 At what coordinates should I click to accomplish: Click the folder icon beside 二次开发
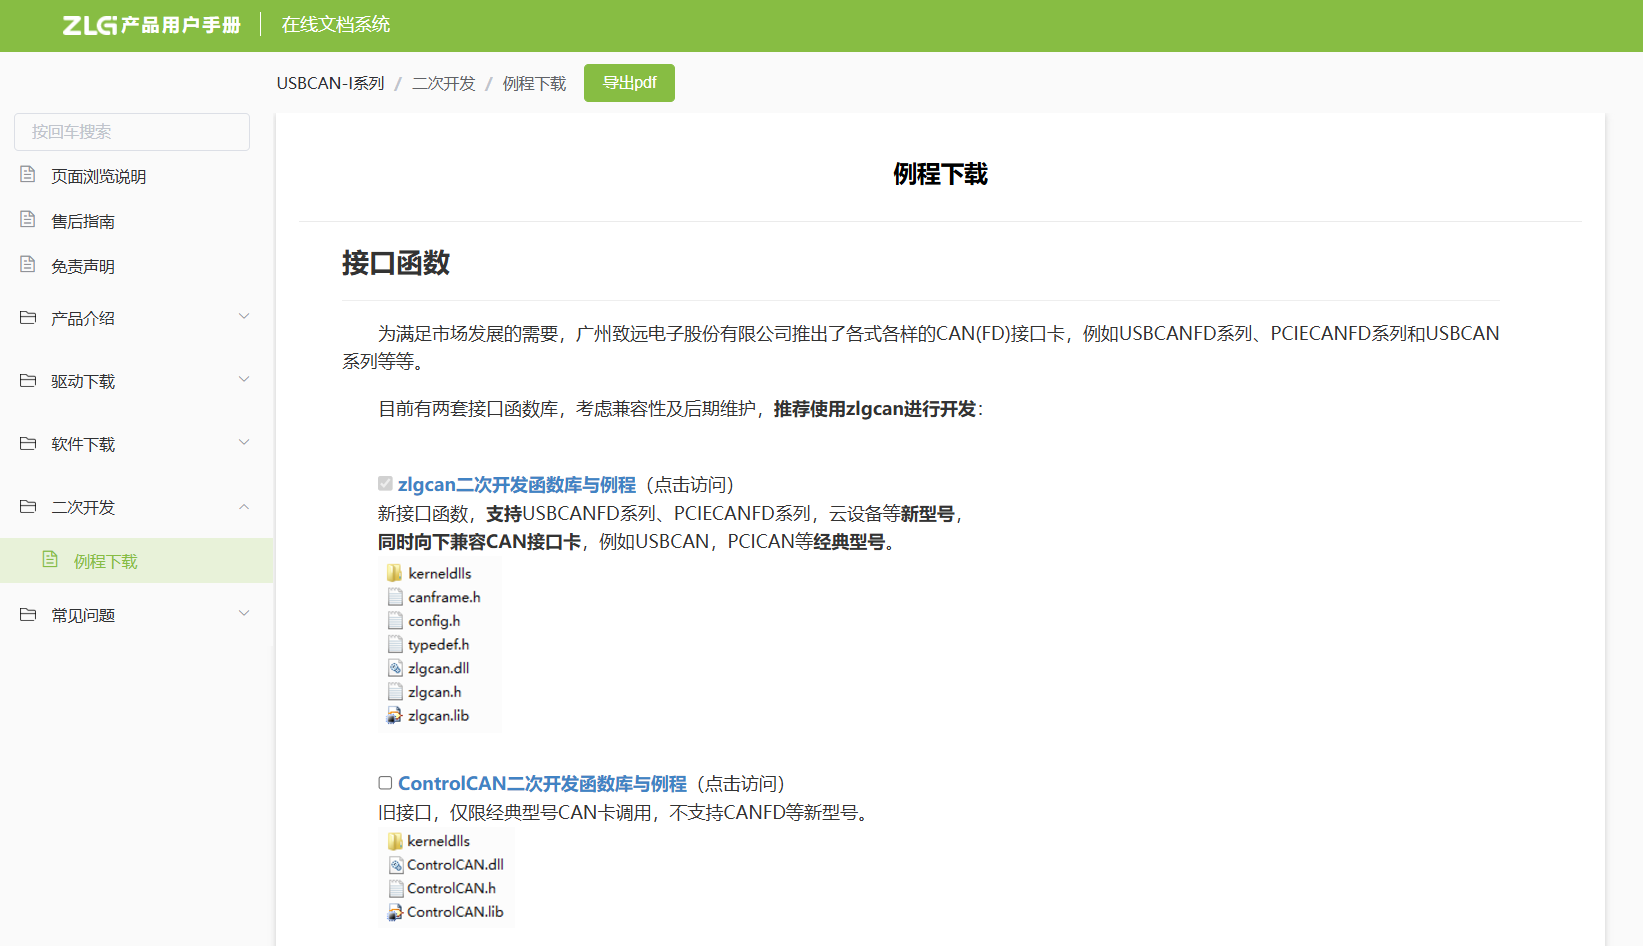[x=28, y=507]
